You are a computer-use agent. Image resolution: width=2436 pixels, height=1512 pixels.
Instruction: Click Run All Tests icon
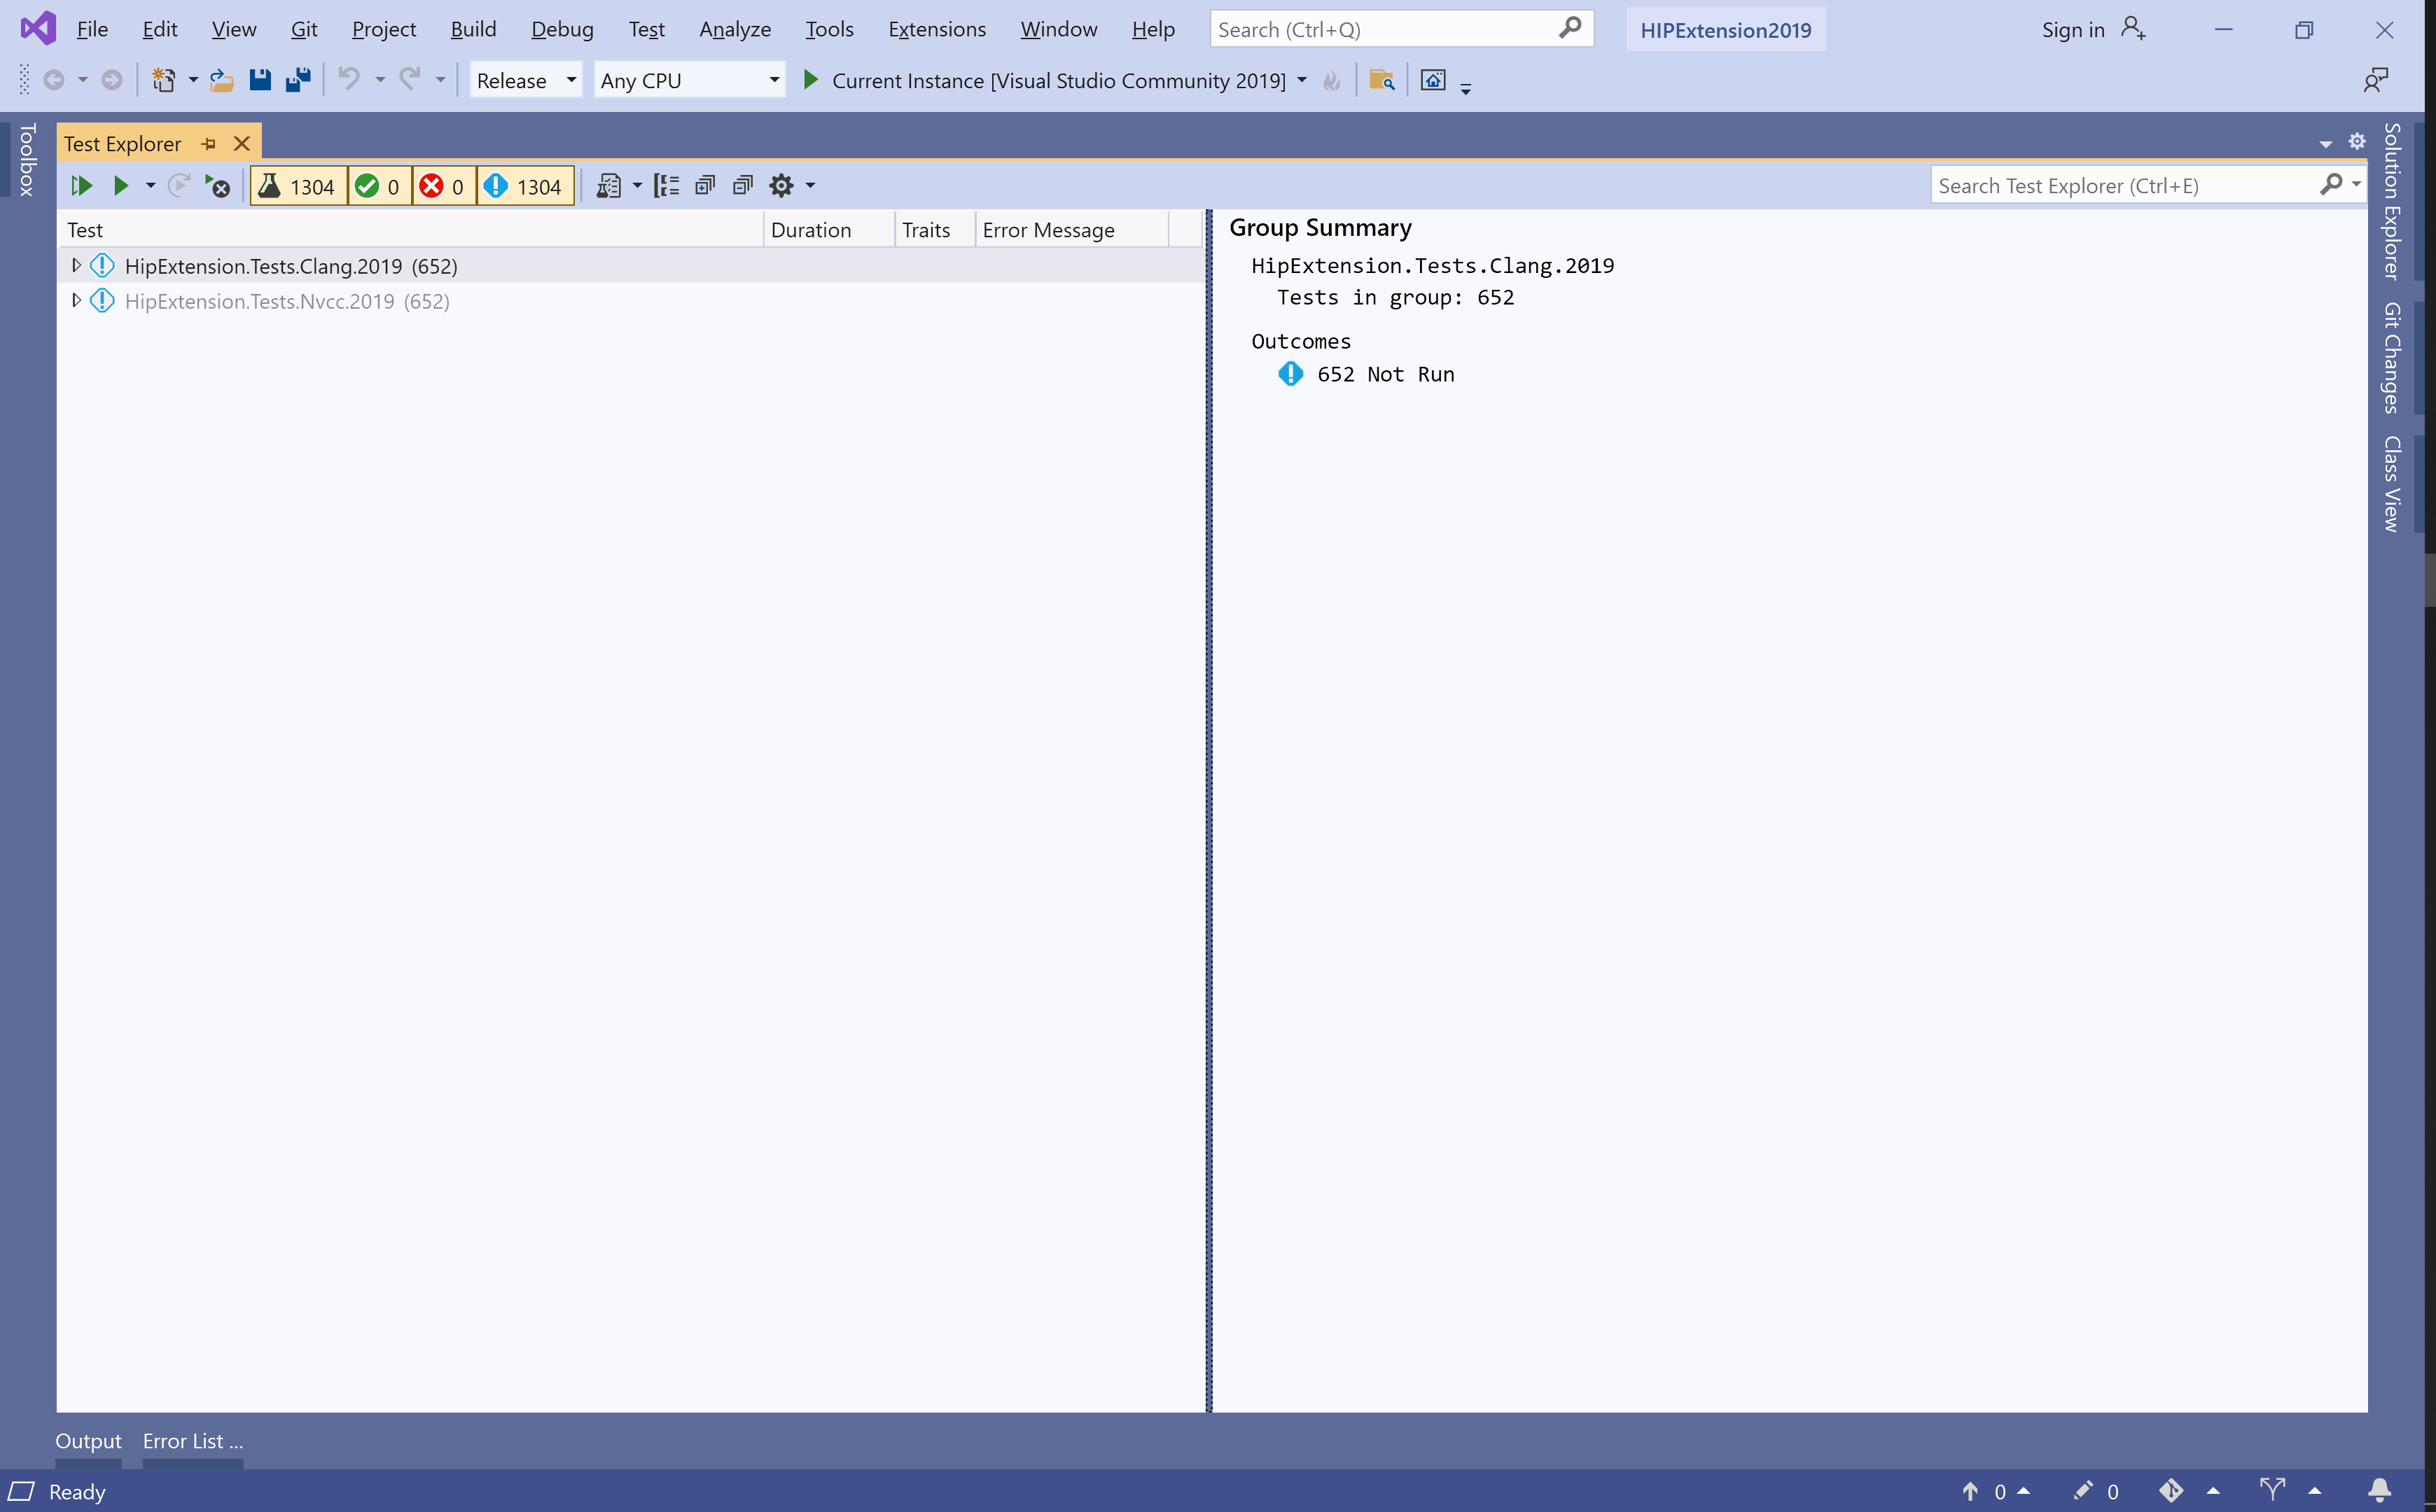81,186
